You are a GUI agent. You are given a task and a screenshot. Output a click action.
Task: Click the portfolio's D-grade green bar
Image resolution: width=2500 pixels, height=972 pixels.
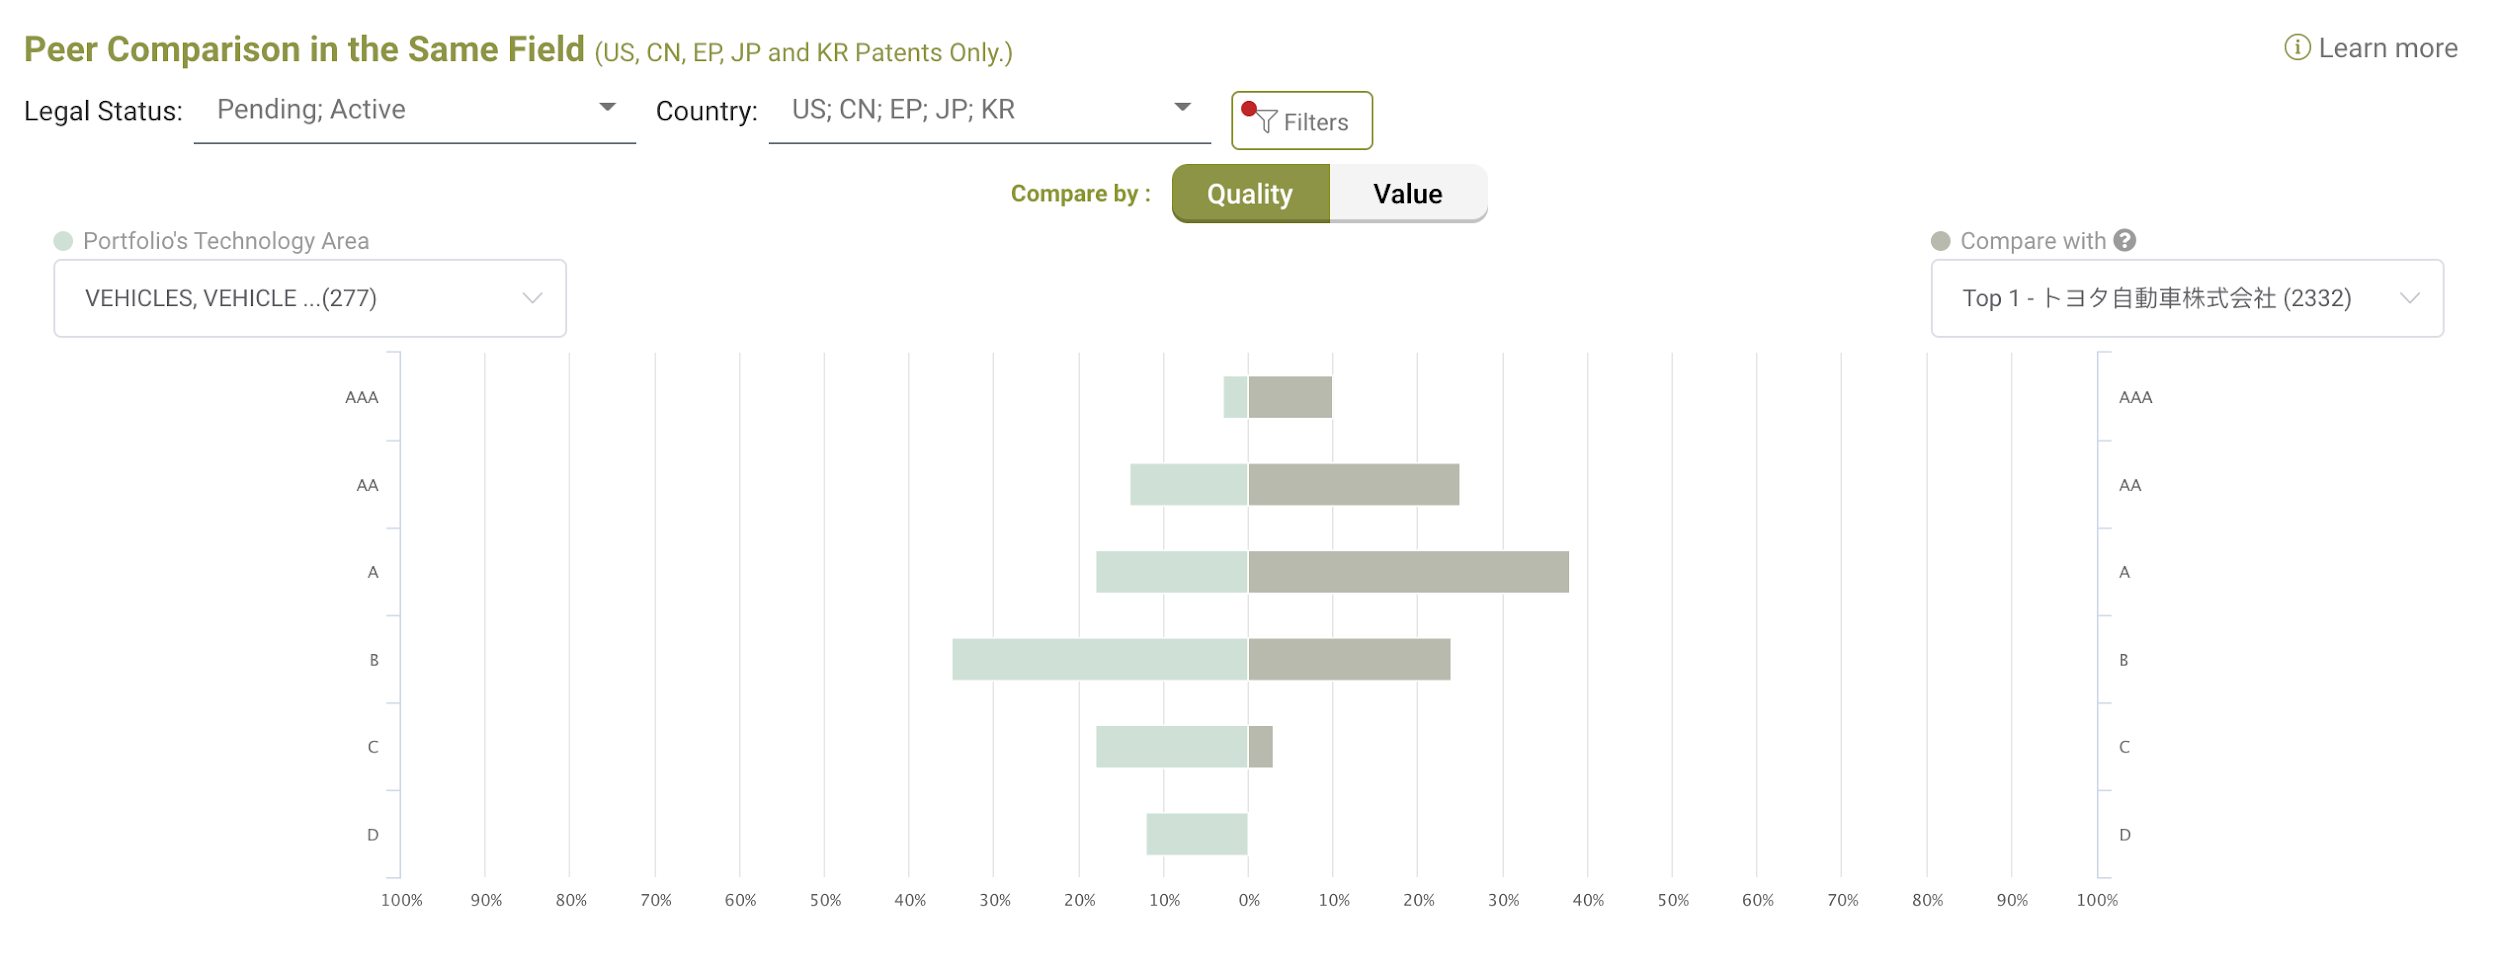[1197, 834]
